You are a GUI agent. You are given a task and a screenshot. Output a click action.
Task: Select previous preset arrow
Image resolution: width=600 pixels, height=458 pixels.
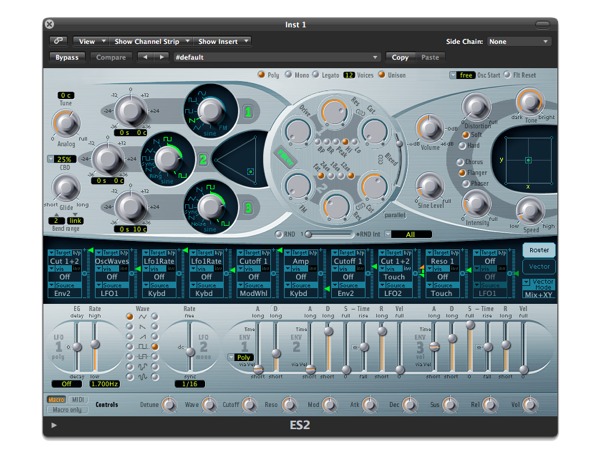pos(145,57)
